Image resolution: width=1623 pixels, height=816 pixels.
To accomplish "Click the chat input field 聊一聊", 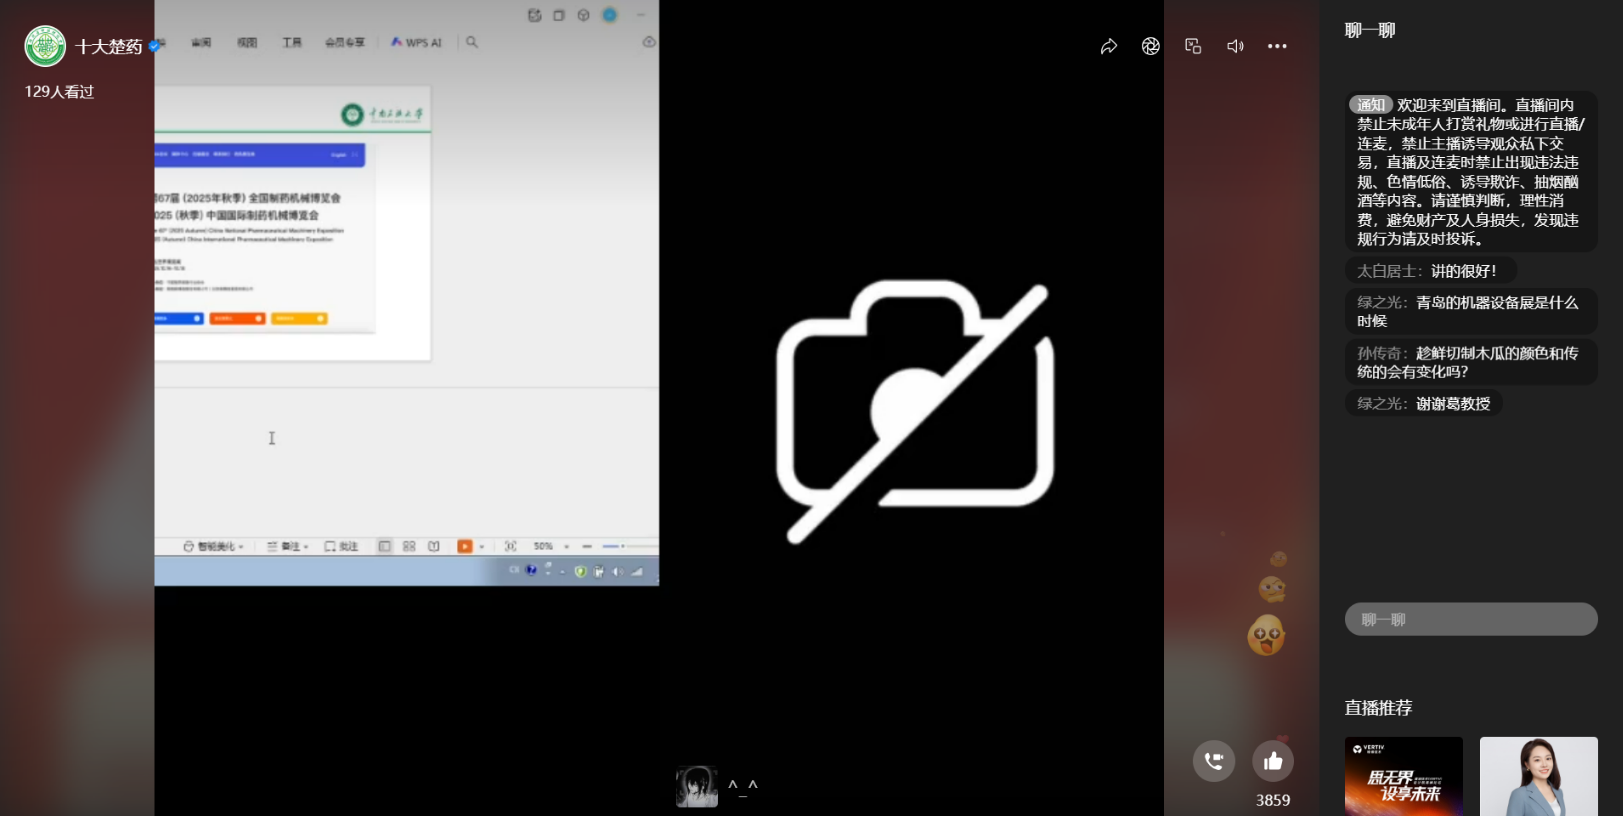I will coord(1470,619).
